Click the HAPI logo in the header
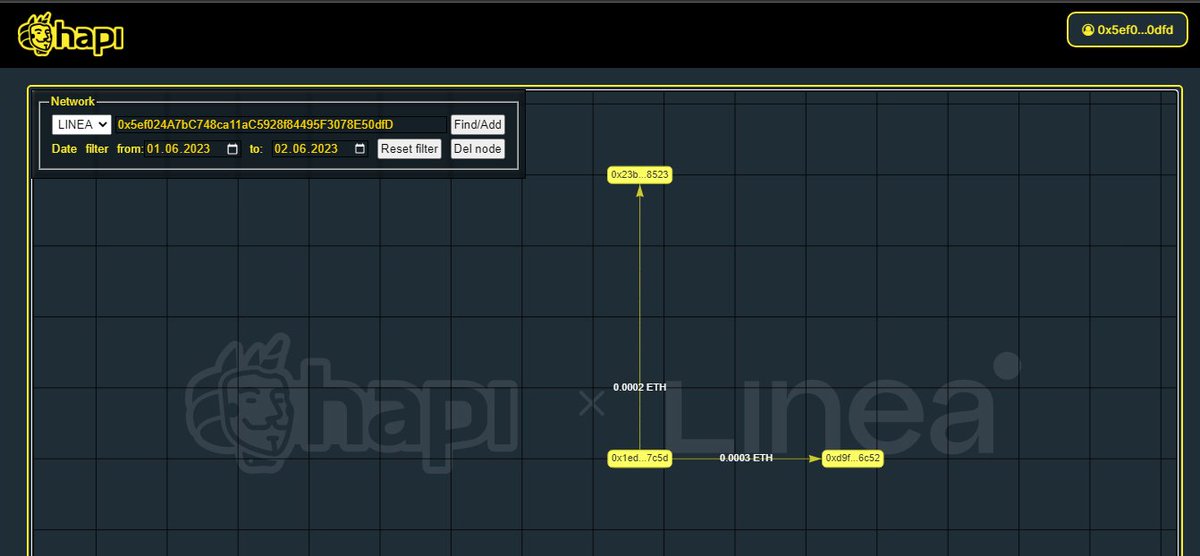This screenshot has width=1200, height=556. click(70, 36)
